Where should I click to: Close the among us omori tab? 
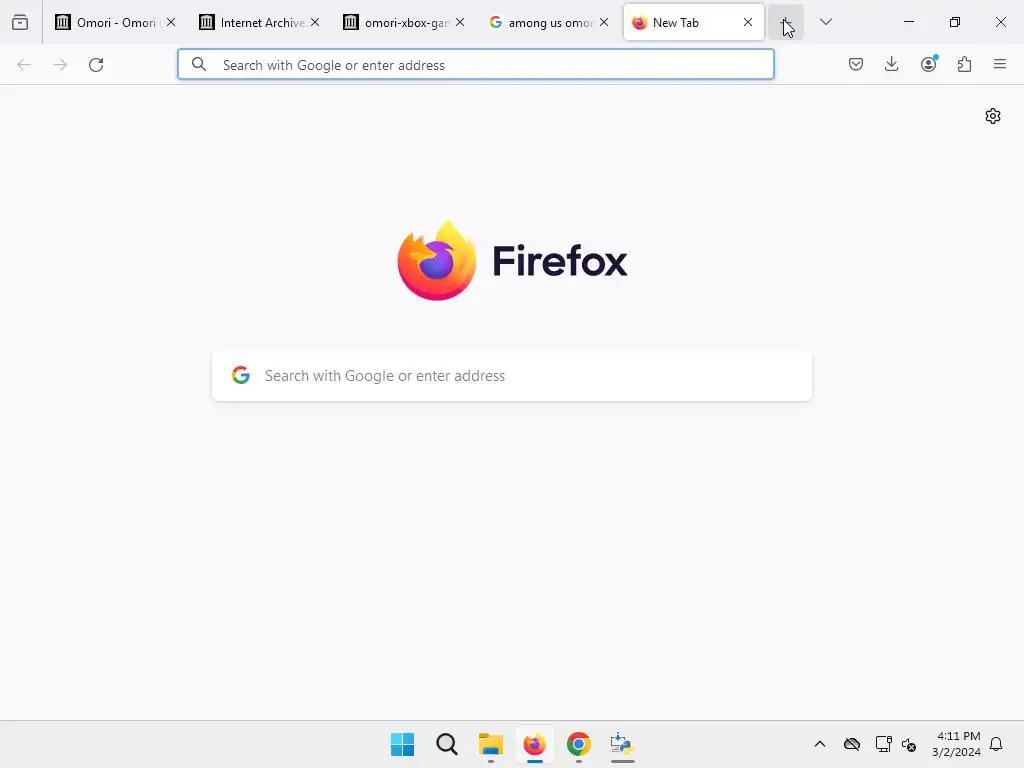(x=603, y=22)
